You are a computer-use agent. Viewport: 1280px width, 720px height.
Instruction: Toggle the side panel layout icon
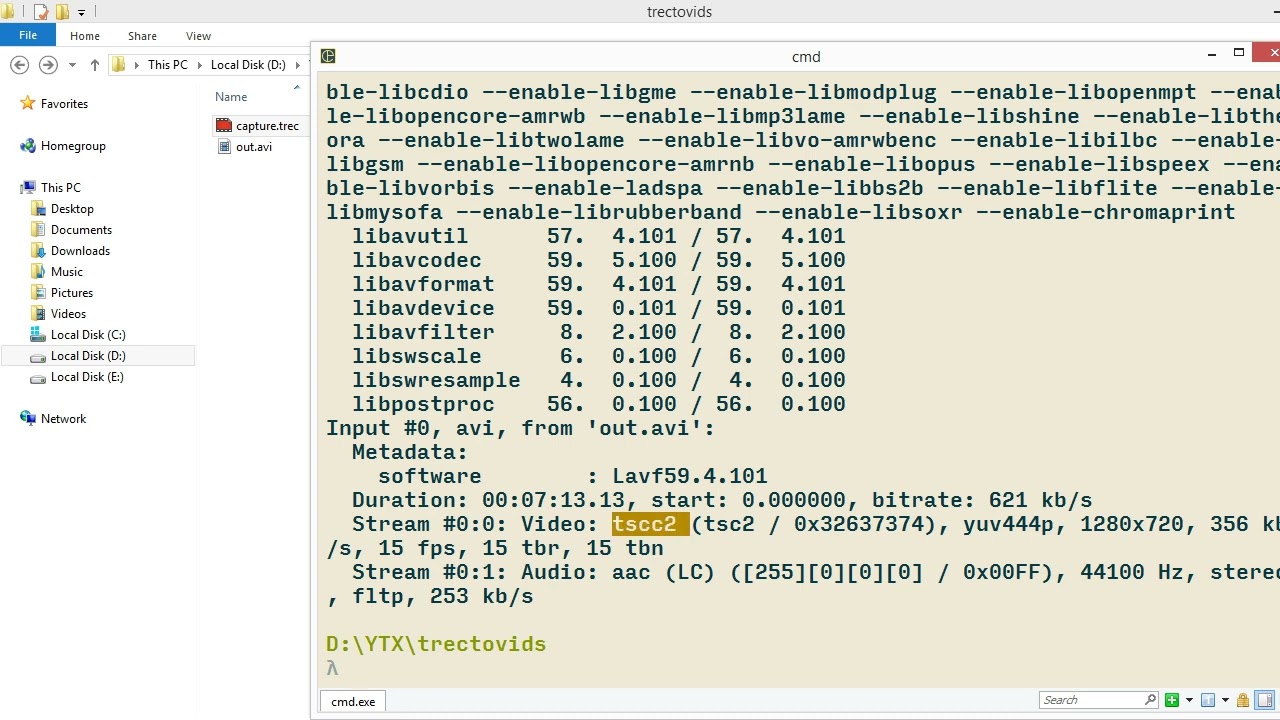click(1265, 700)
